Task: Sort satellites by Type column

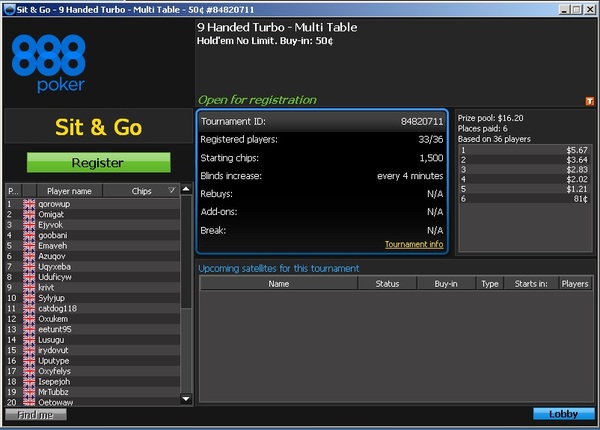Action: 490,284
